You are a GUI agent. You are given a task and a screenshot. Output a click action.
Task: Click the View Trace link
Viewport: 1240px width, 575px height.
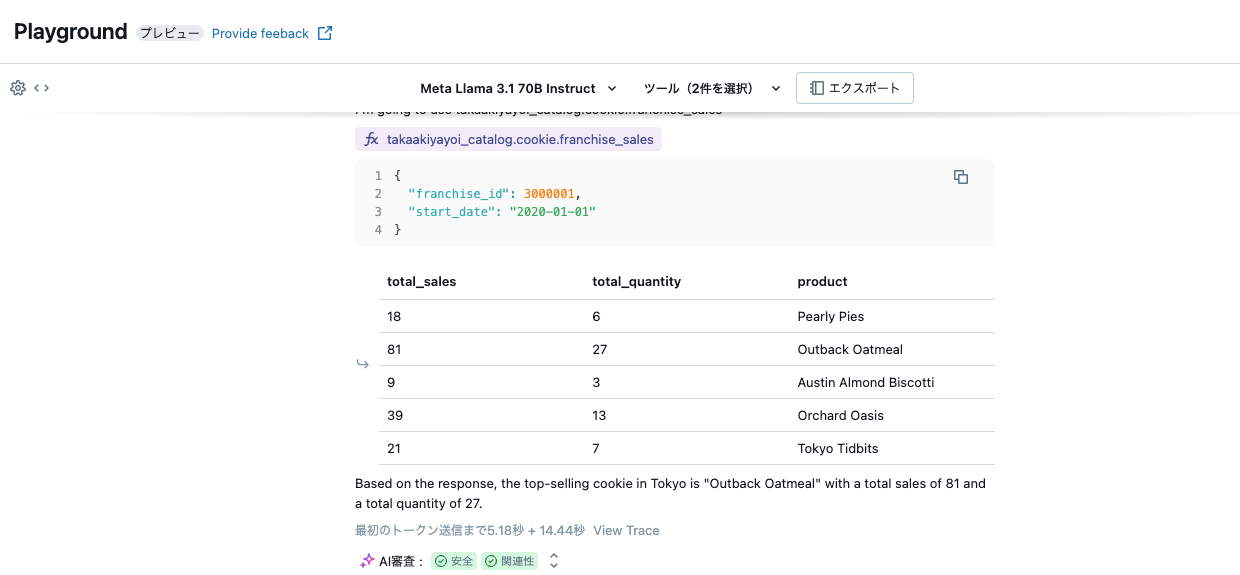pos(626,530)
